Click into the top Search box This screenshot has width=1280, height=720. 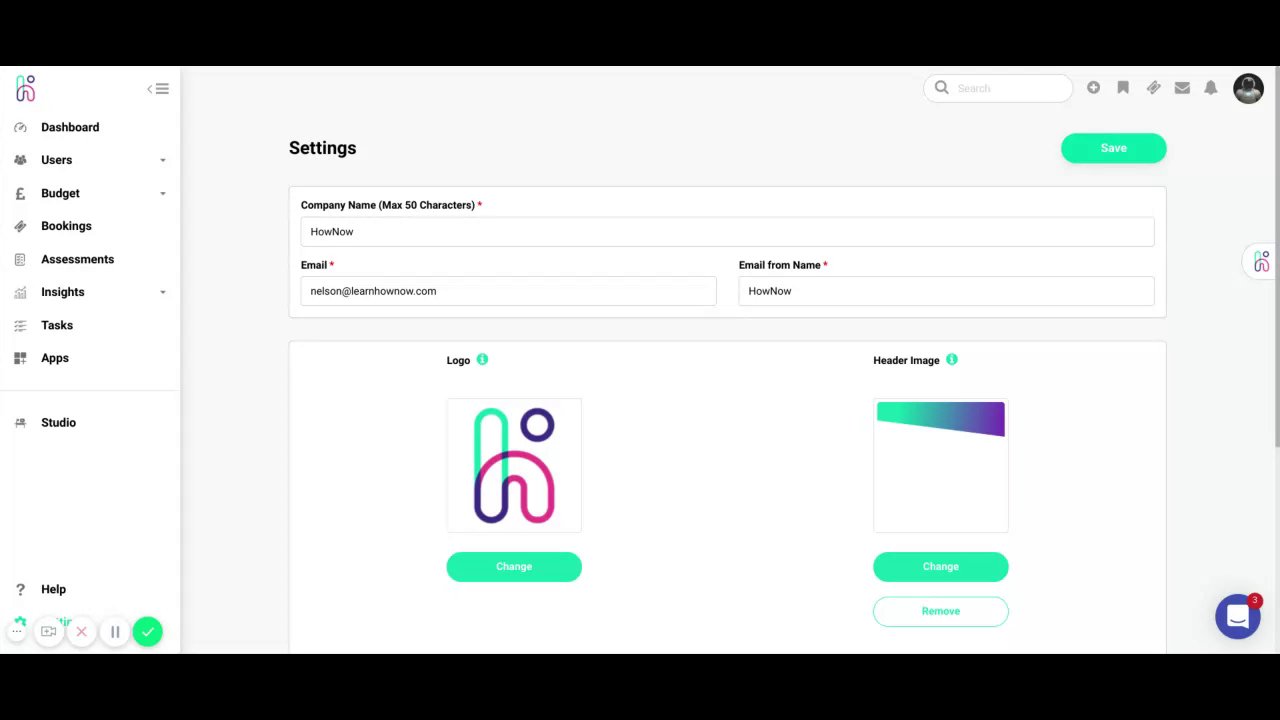pyautogui.click(x=998, y=88)
